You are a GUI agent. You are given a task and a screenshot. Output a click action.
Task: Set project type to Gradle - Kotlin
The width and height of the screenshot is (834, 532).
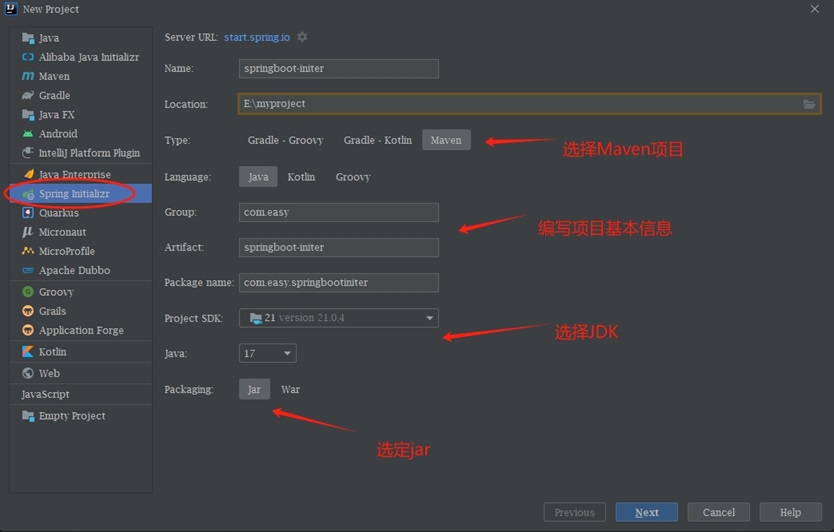tap(378, 140)
